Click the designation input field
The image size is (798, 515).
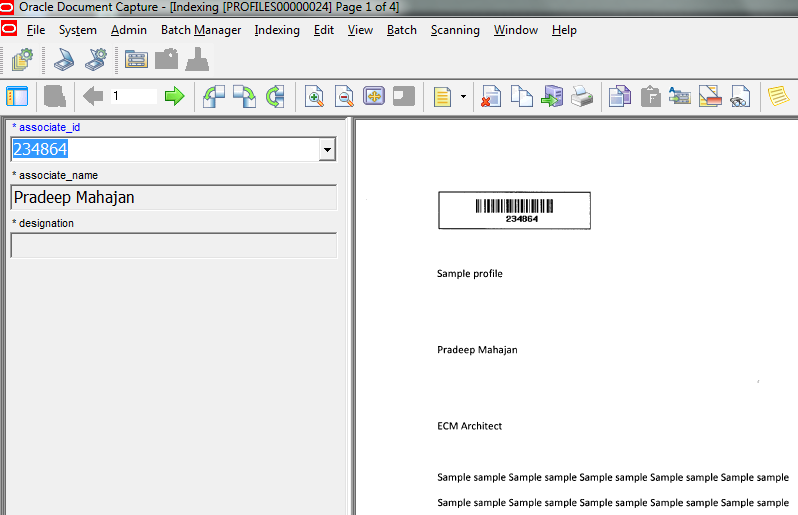[x=173, y=246]
